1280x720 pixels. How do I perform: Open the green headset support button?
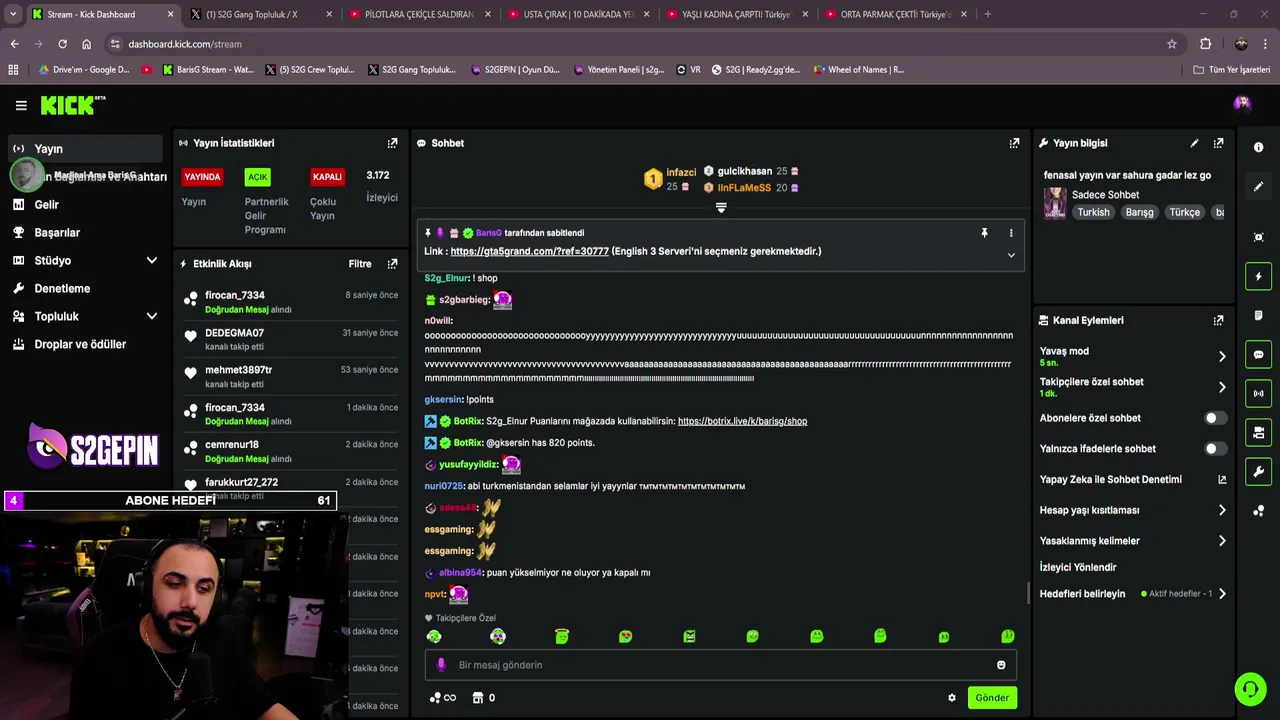click(x=1250, y=689)
